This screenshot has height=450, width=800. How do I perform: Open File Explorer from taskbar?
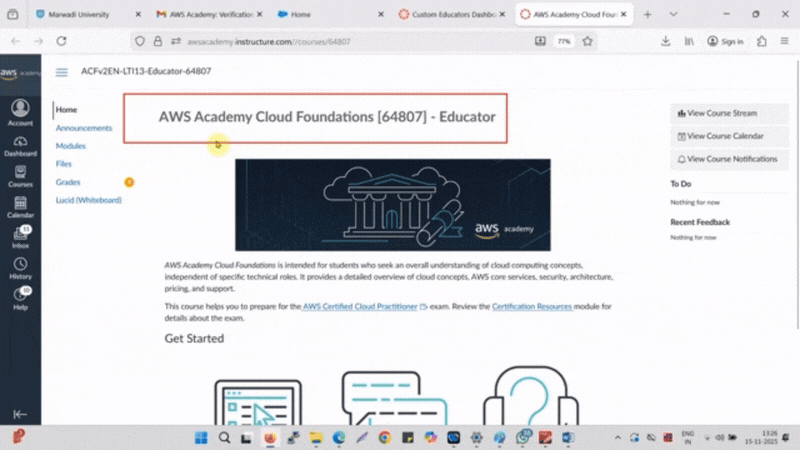tap(316, 438)
